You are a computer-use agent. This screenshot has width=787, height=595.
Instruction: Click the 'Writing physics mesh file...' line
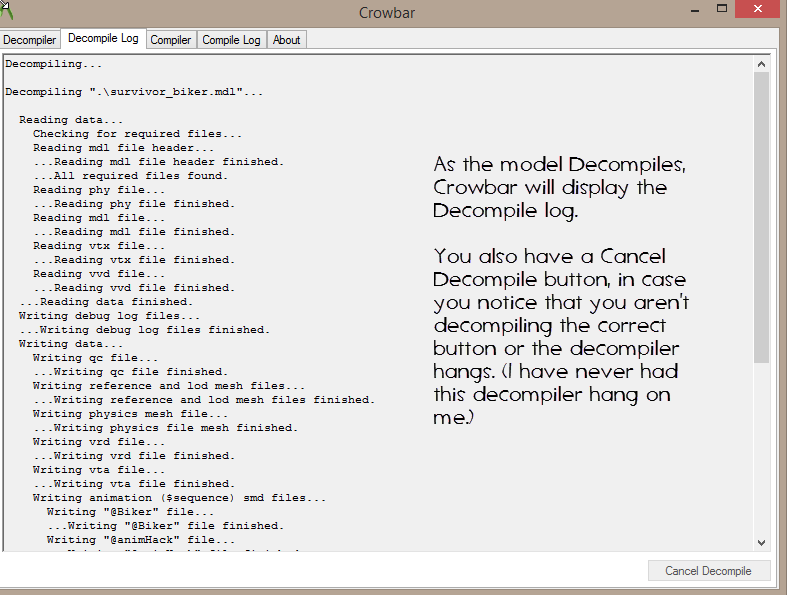pyautogui.click(x=130, y=414)
